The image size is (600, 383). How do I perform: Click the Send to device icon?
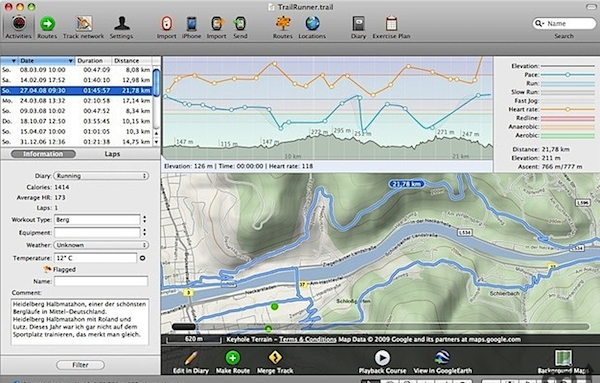pos(240,24)
